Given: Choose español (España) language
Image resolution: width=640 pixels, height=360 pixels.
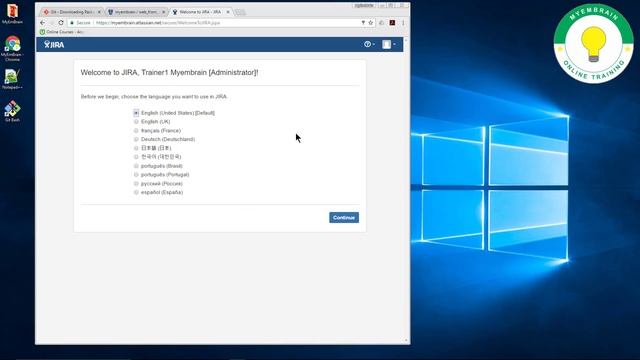Looking at the screenshot, I should 136,192.
